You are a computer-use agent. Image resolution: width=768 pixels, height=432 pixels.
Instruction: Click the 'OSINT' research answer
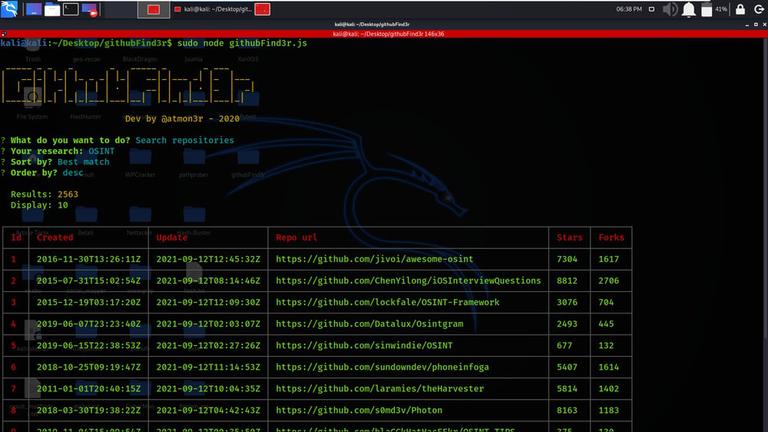pos(101,151)
